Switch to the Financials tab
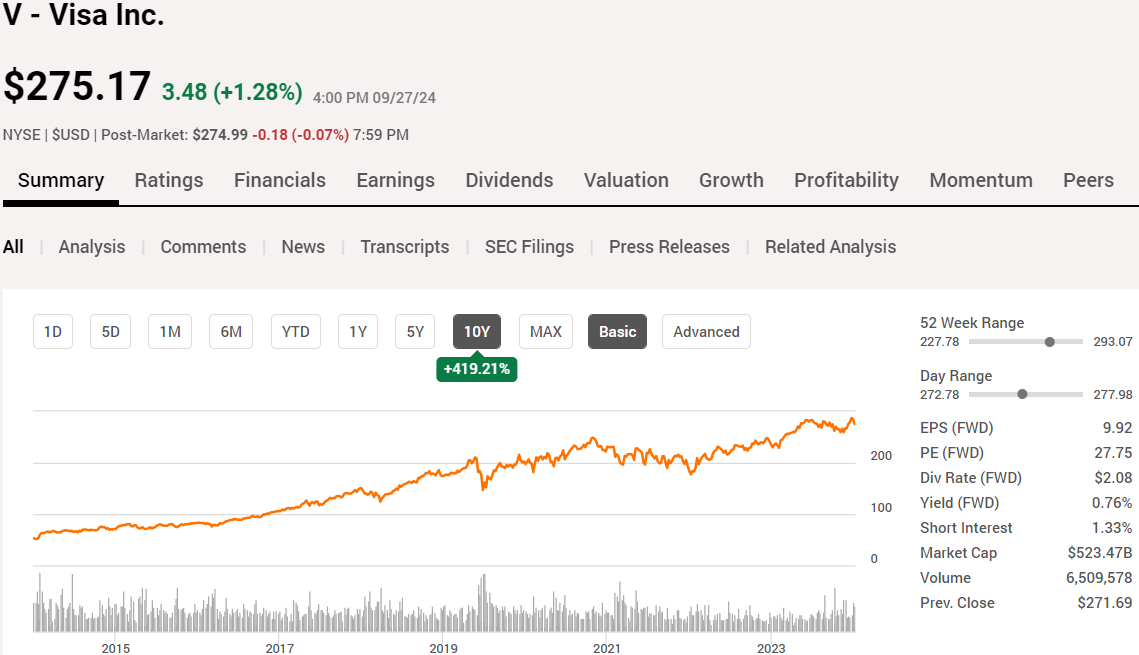 click(x=280, y=180)
